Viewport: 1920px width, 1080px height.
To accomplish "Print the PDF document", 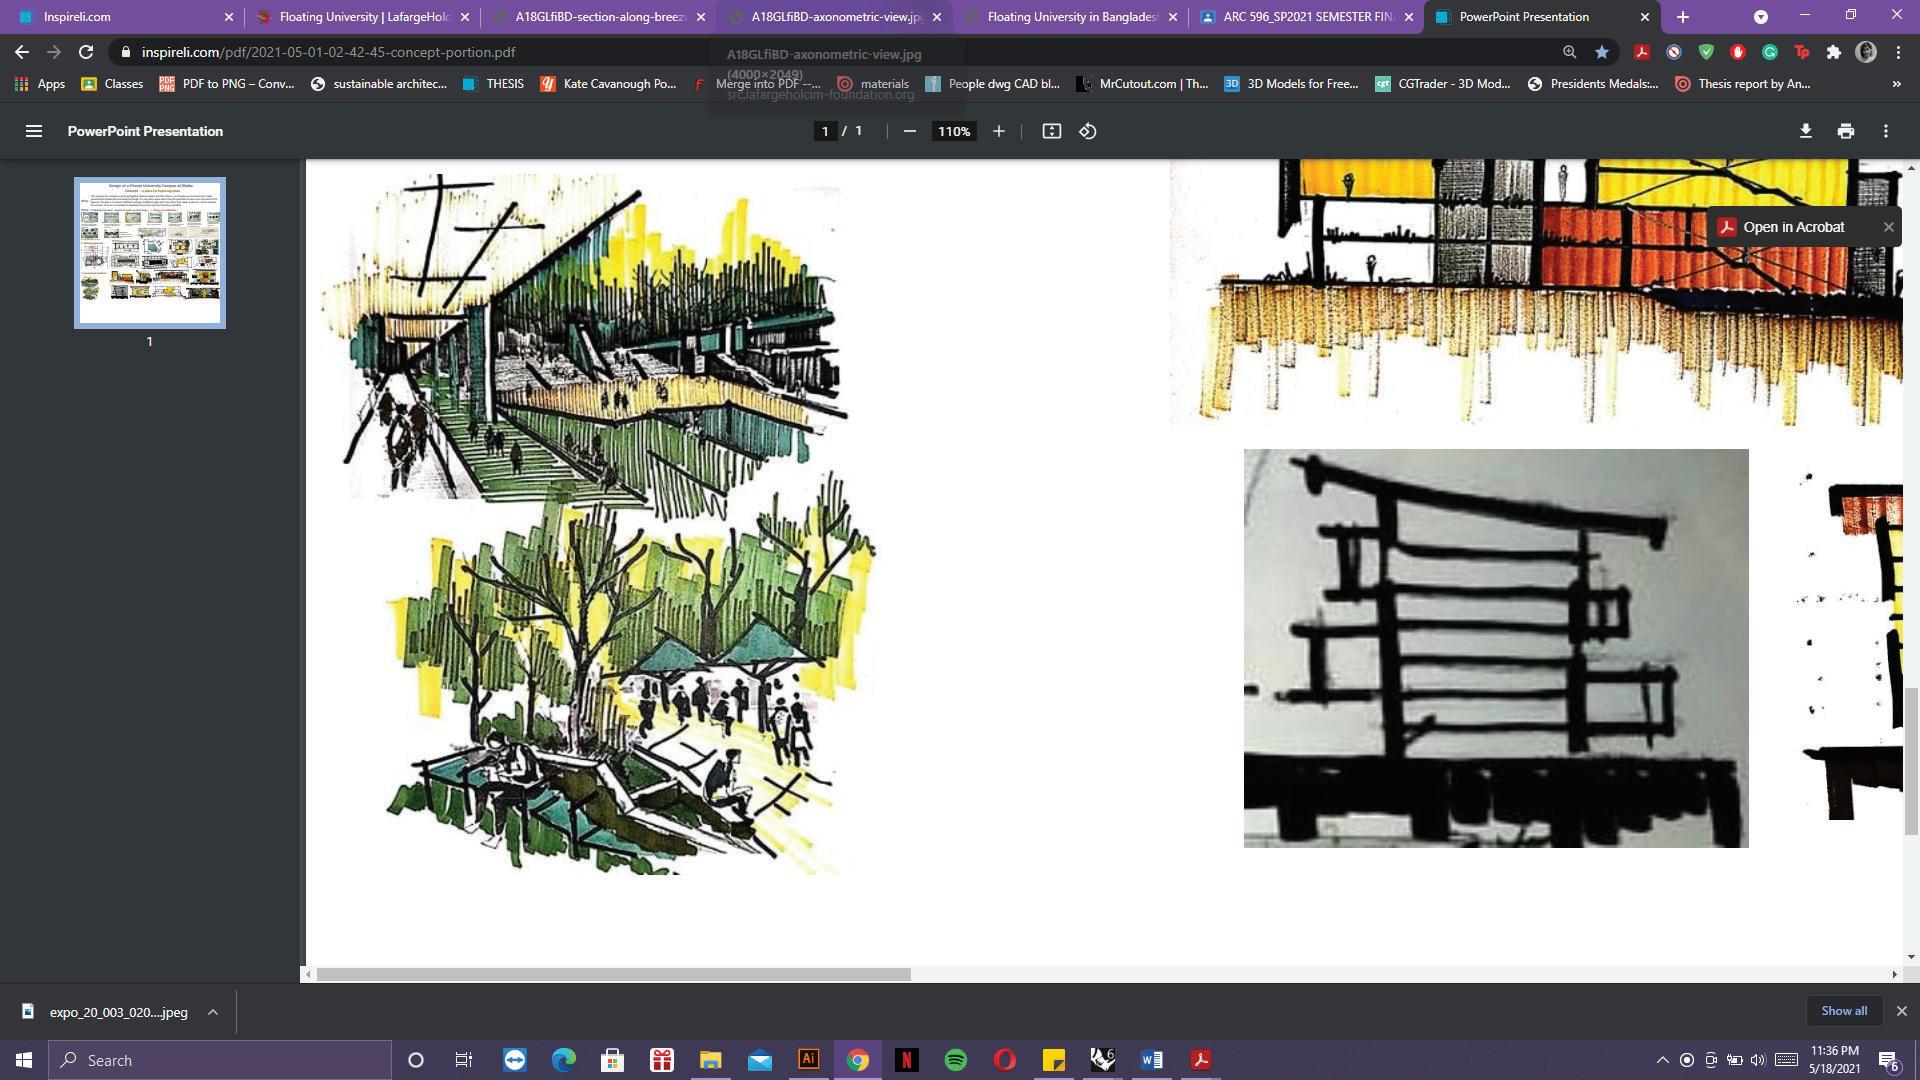I will pos(1845,131).
